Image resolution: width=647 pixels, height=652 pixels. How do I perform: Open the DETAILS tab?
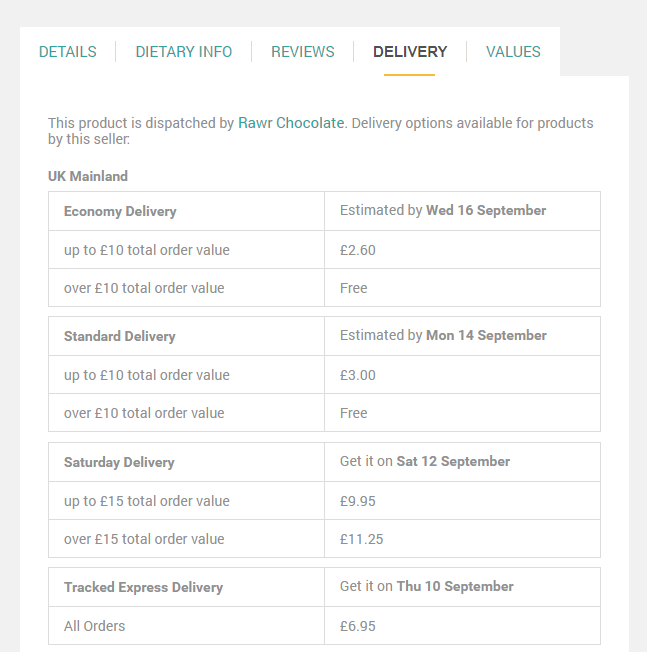(67, 52)
